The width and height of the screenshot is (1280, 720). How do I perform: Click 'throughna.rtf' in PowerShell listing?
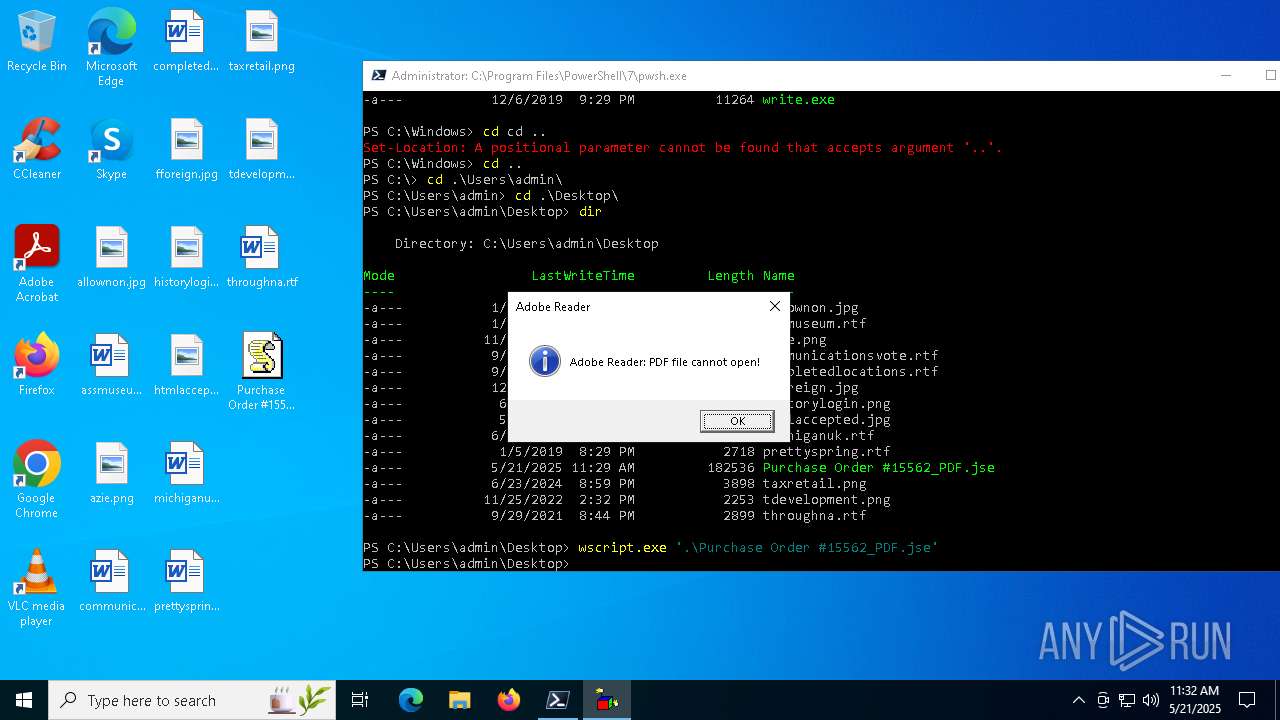814,515
